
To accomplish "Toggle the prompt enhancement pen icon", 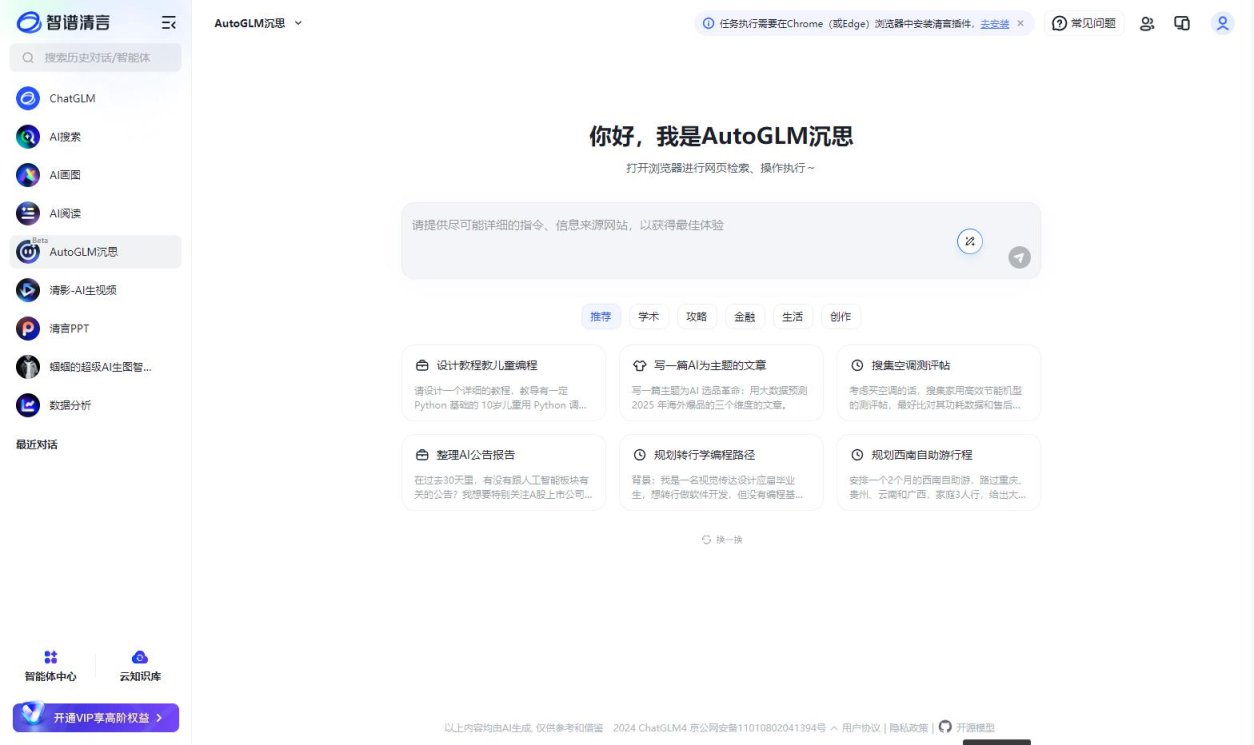I will [969, 241].
